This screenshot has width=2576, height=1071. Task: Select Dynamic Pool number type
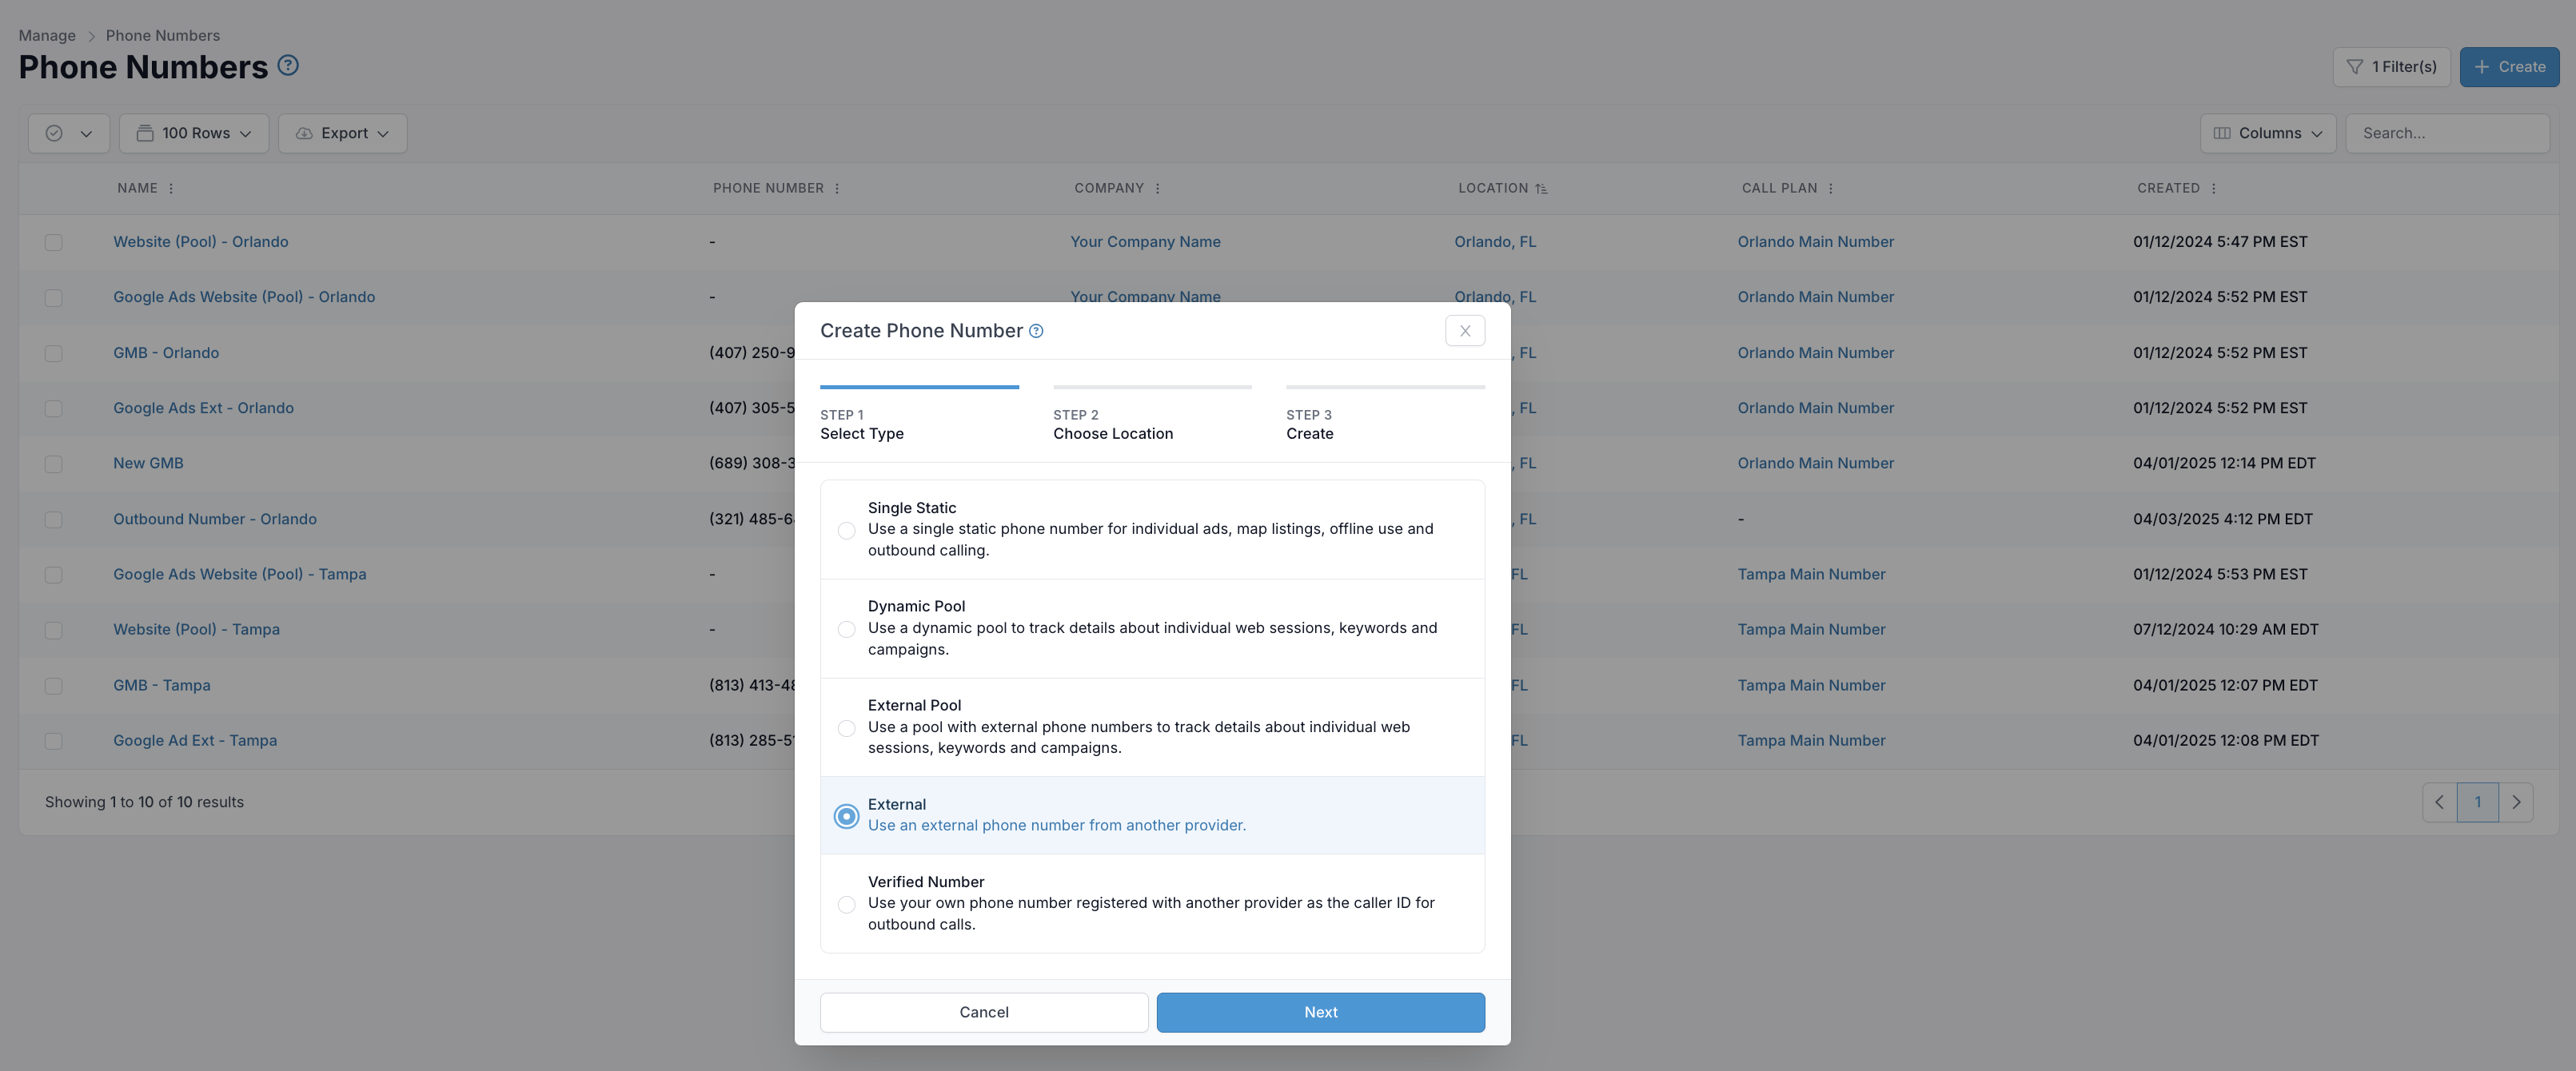coord(846,629)
